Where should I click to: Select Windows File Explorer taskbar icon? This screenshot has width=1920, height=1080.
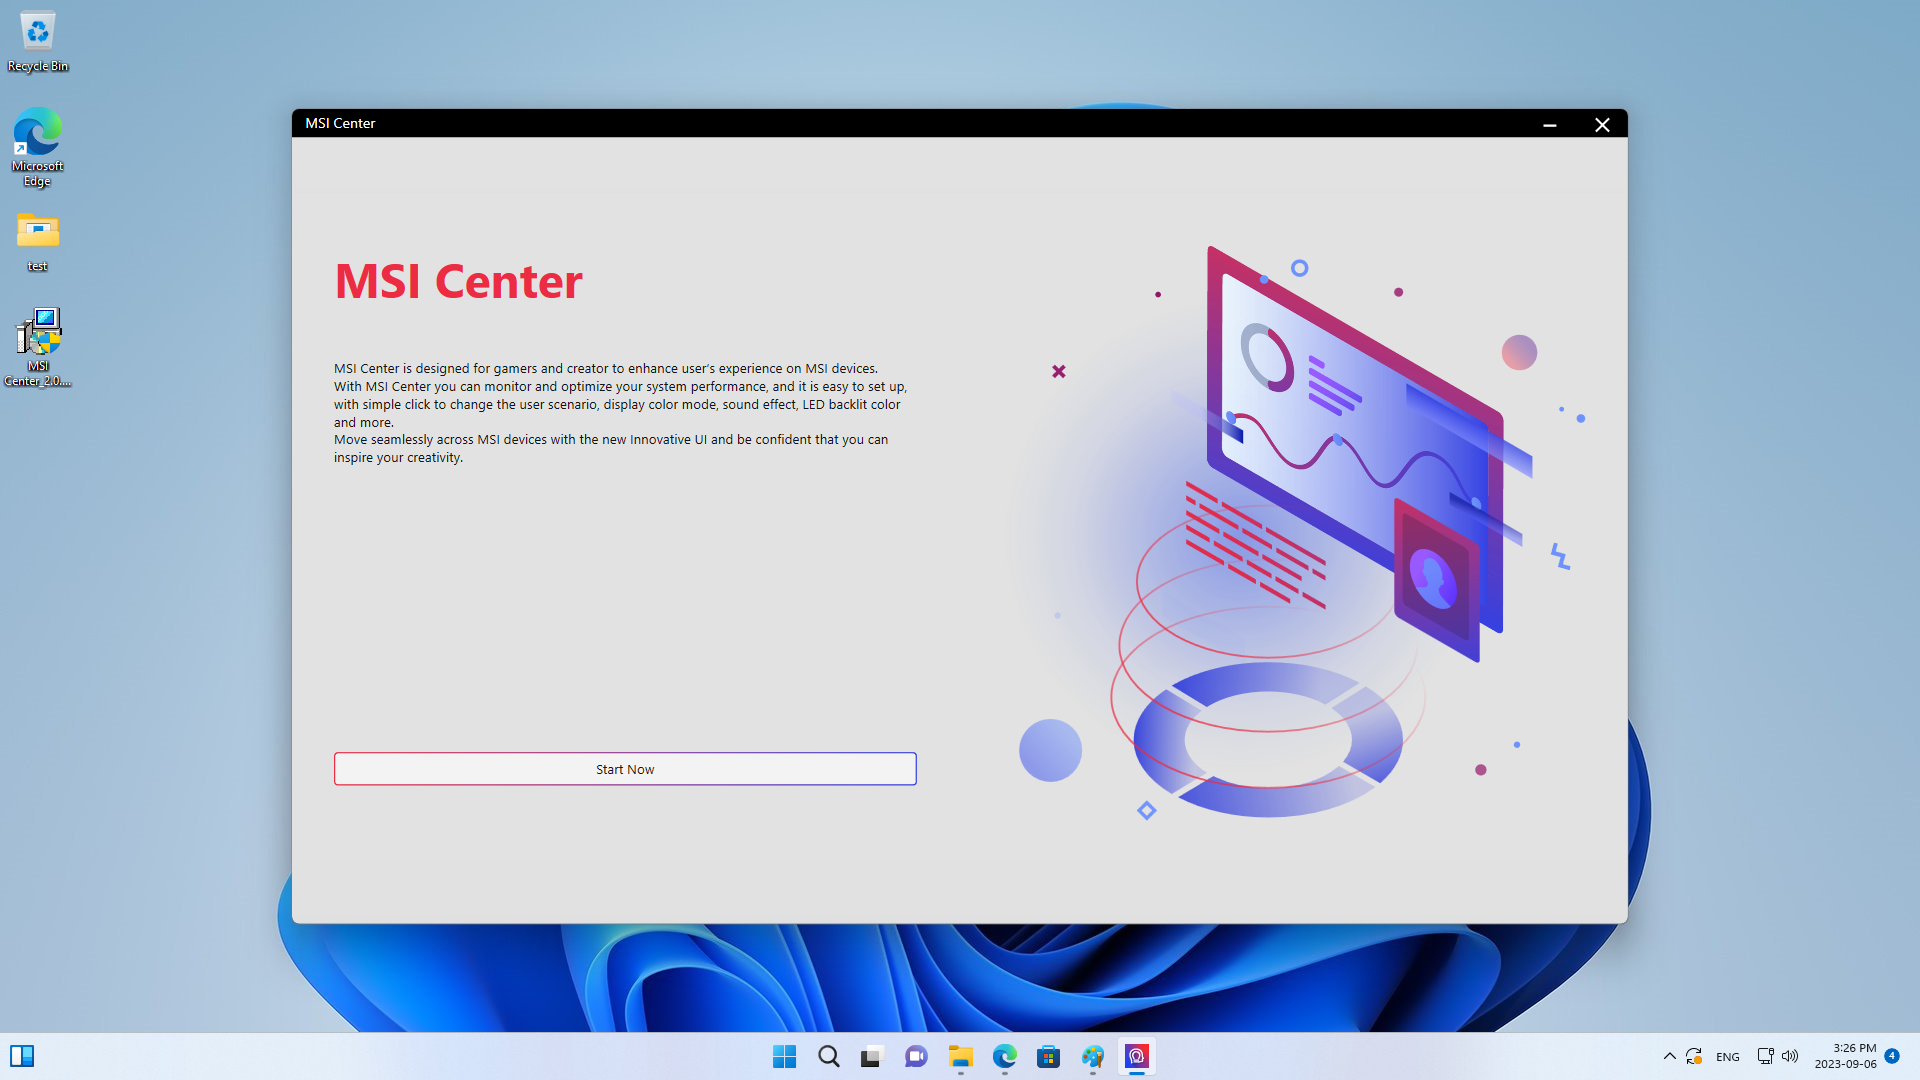point(961,1056)
